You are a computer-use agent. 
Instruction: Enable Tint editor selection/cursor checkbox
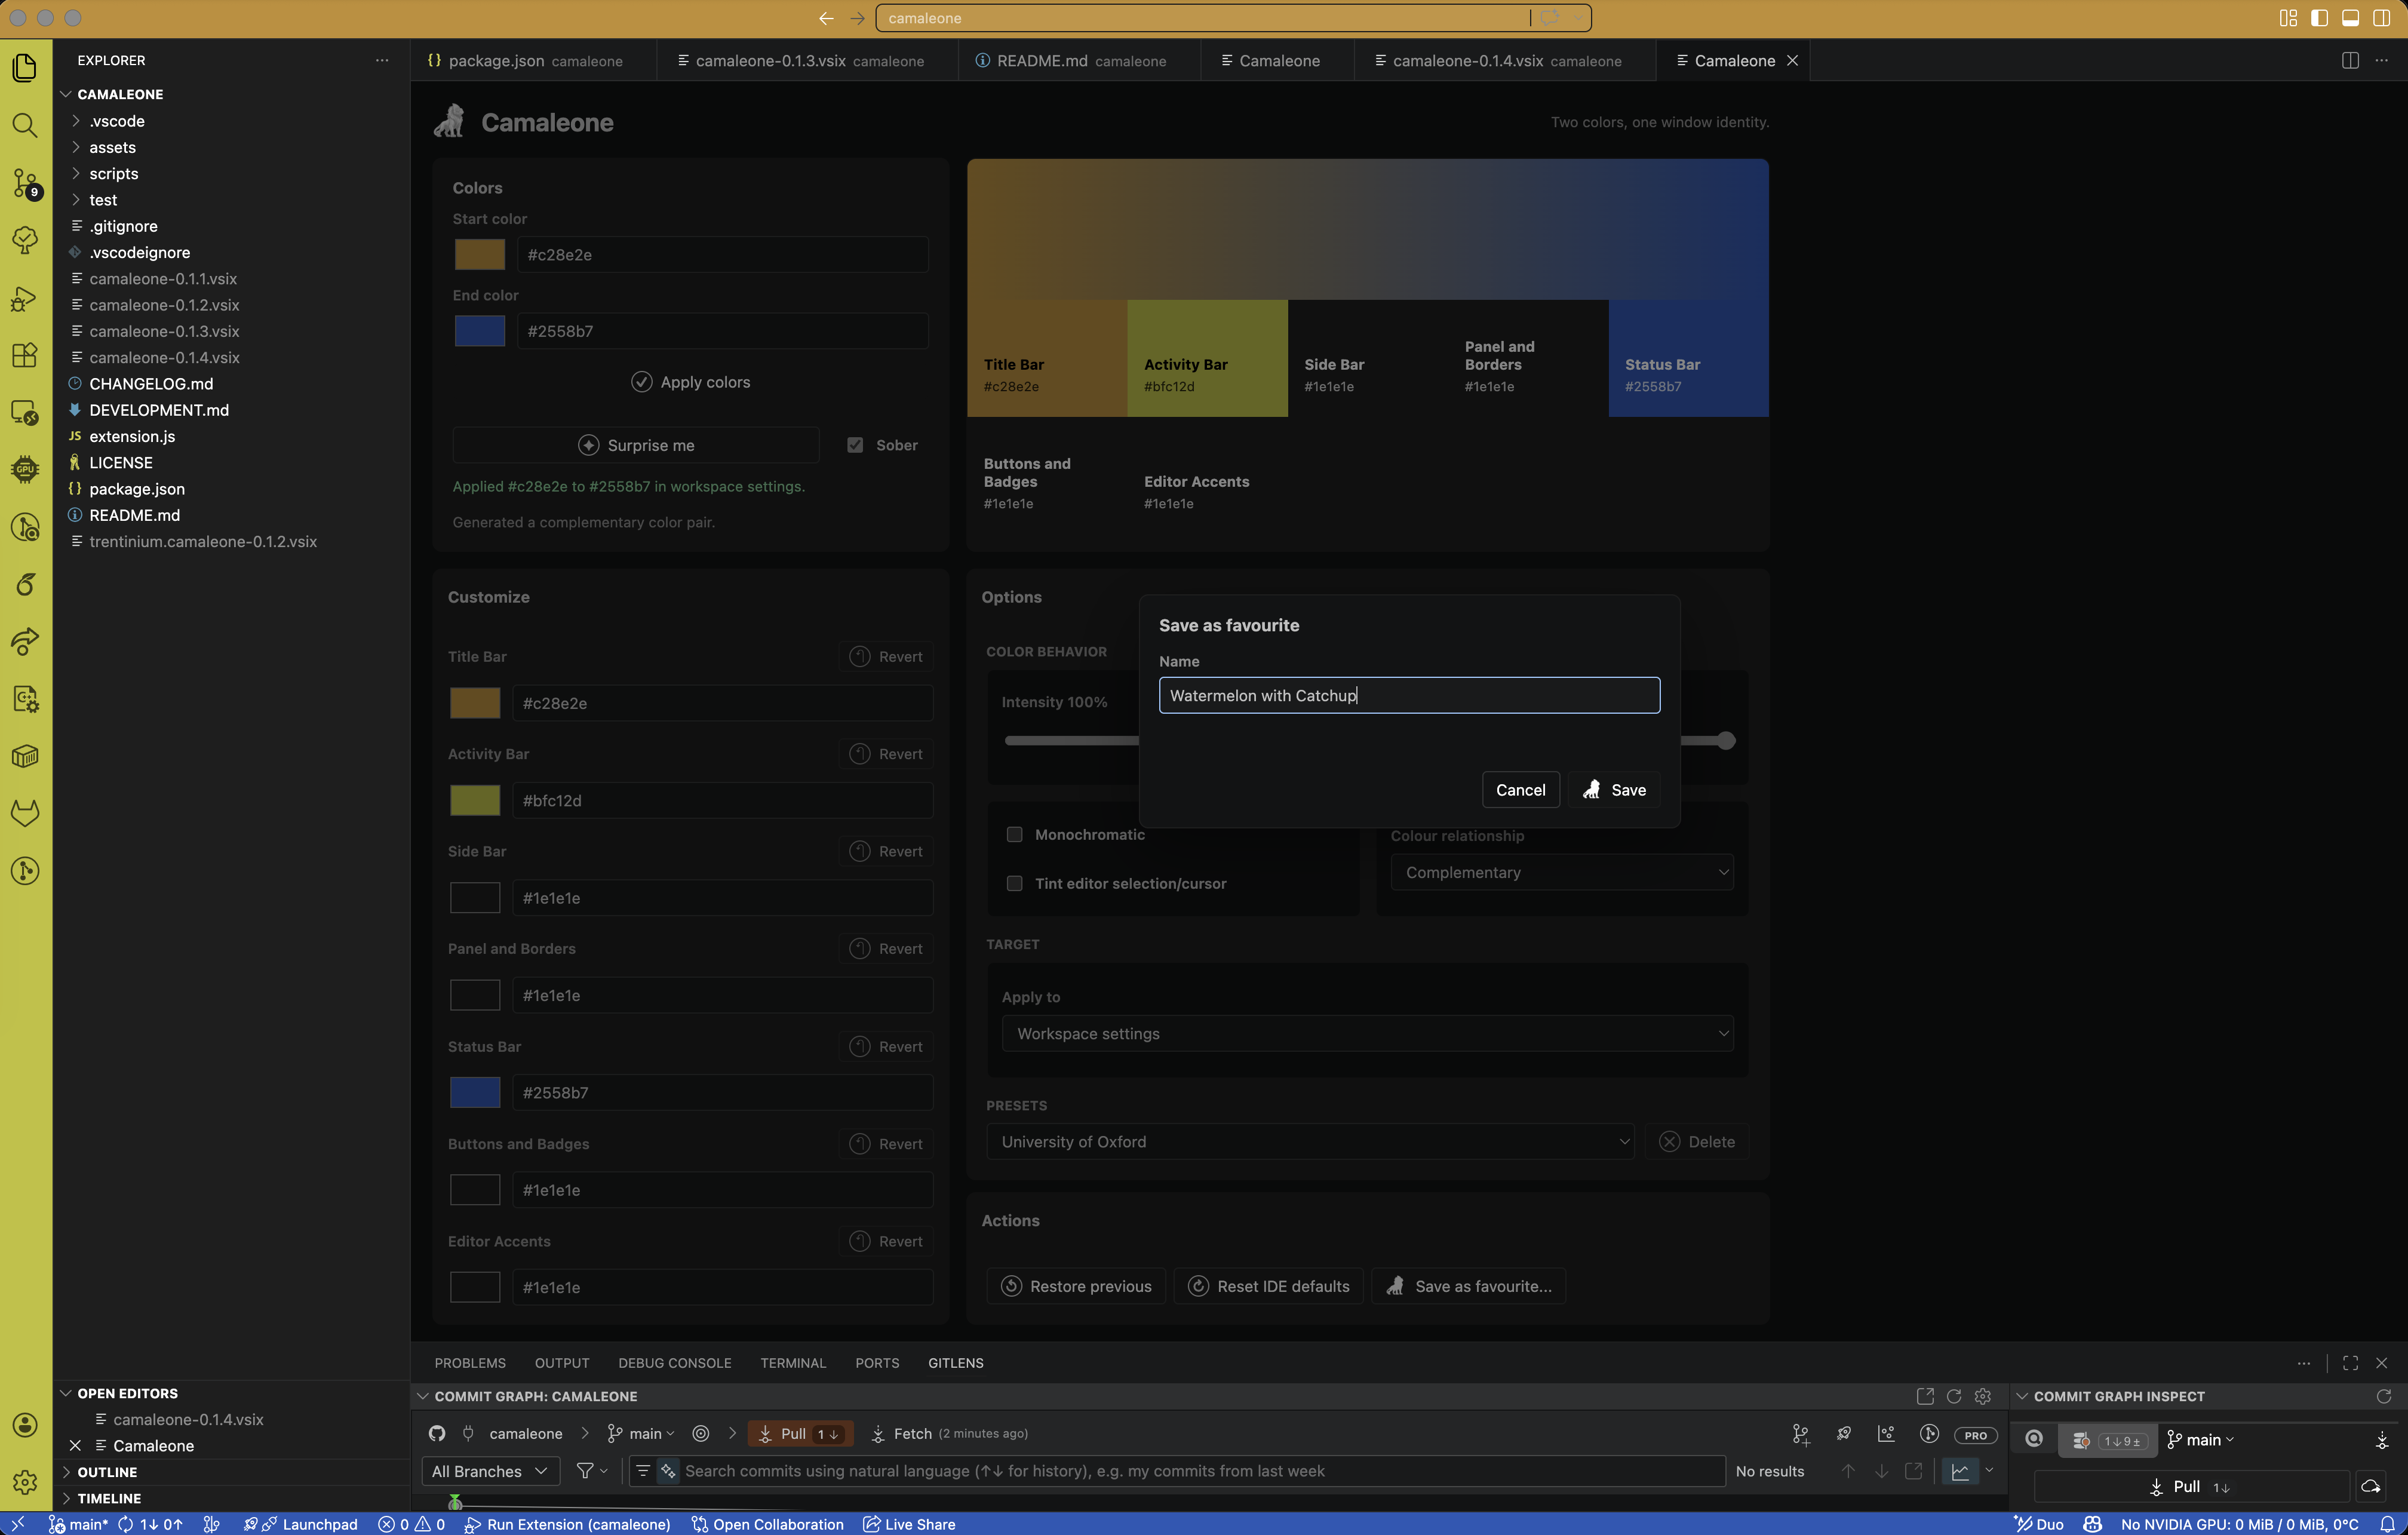tap(1014, 883)
